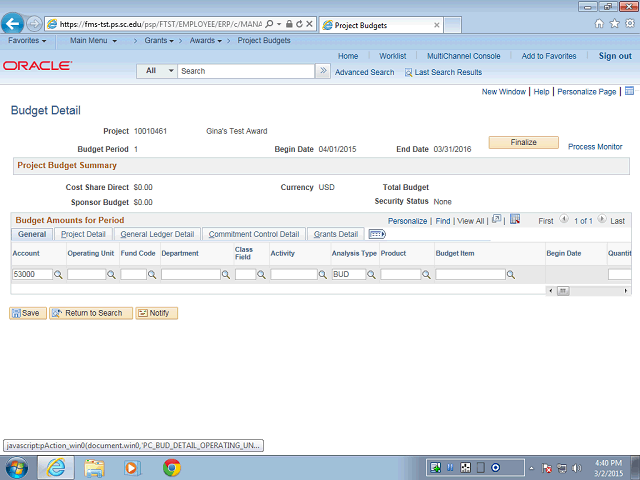Screen dimensions: 640x480
Task: Open the Favorites dropdown menu
Action: [x=27, y=40]
